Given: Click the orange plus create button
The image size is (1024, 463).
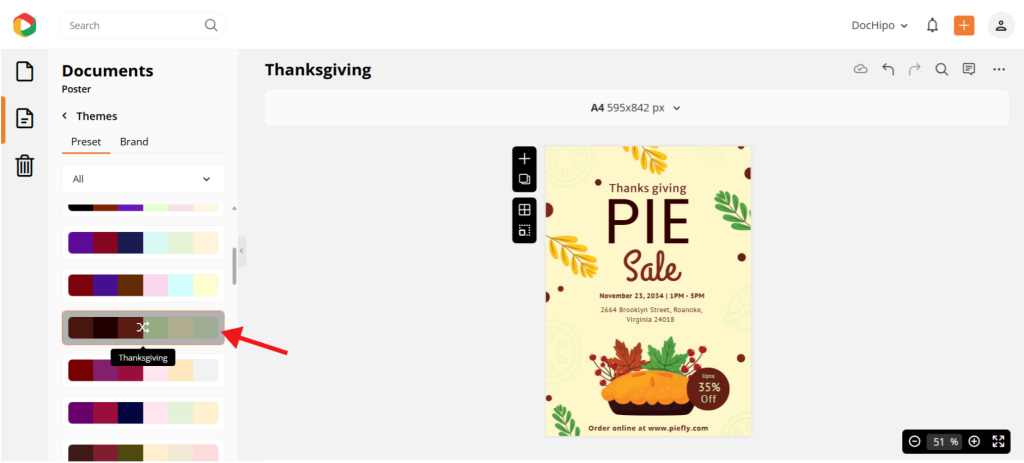Looking at the screenshot, I should 964,26.
